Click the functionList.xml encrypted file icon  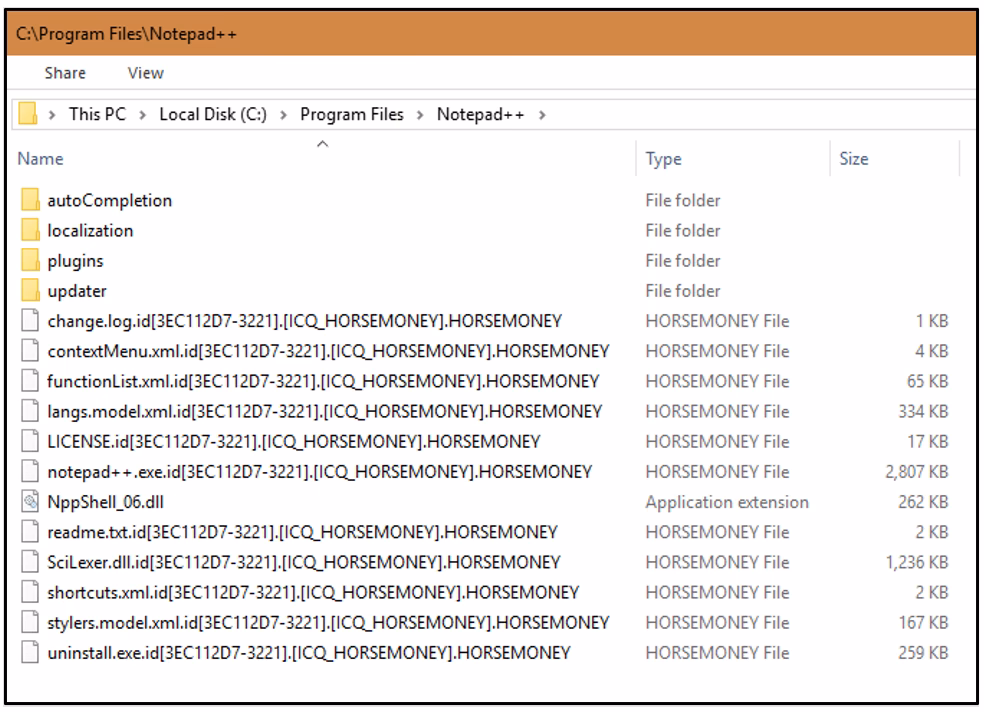point(29,381)
